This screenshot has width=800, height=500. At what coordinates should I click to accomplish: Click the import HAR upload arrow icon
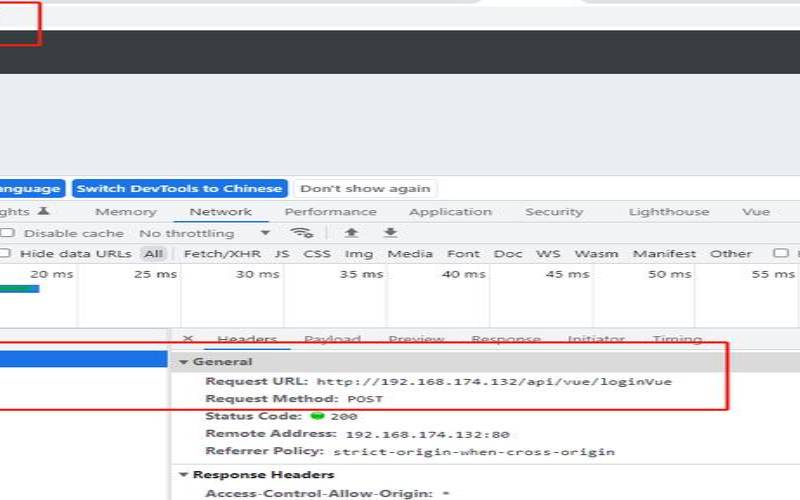tap(351, 233)
